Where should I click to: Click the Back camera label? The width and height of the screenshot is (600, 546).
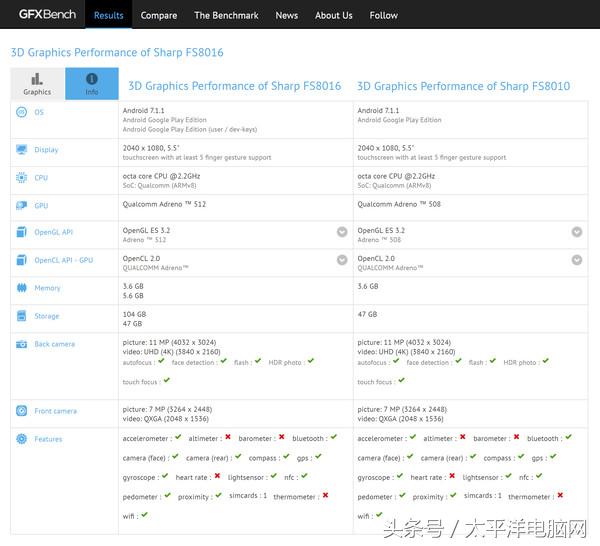click(55, 344)
